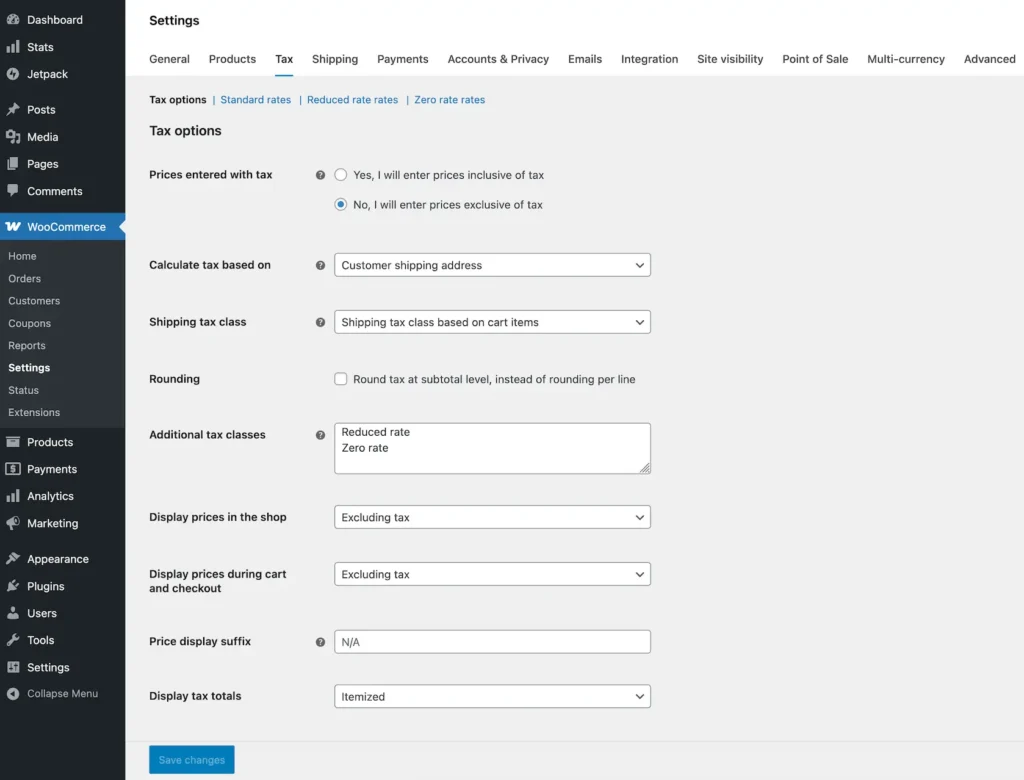Screen dimensions: 1024x780
Task: Click the Stats chart icon
Action: (15, 47)
